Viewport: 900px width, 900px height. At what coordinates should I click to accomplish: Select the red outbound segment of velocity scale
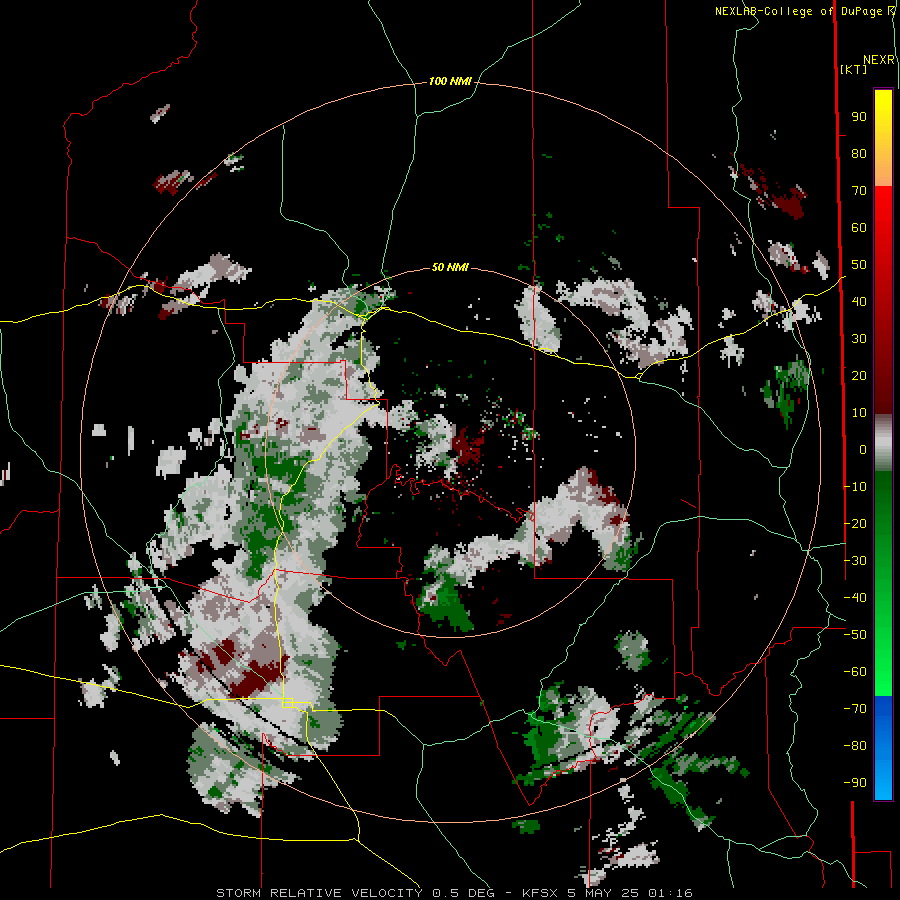pyautogui.click(x=883, y=300)
